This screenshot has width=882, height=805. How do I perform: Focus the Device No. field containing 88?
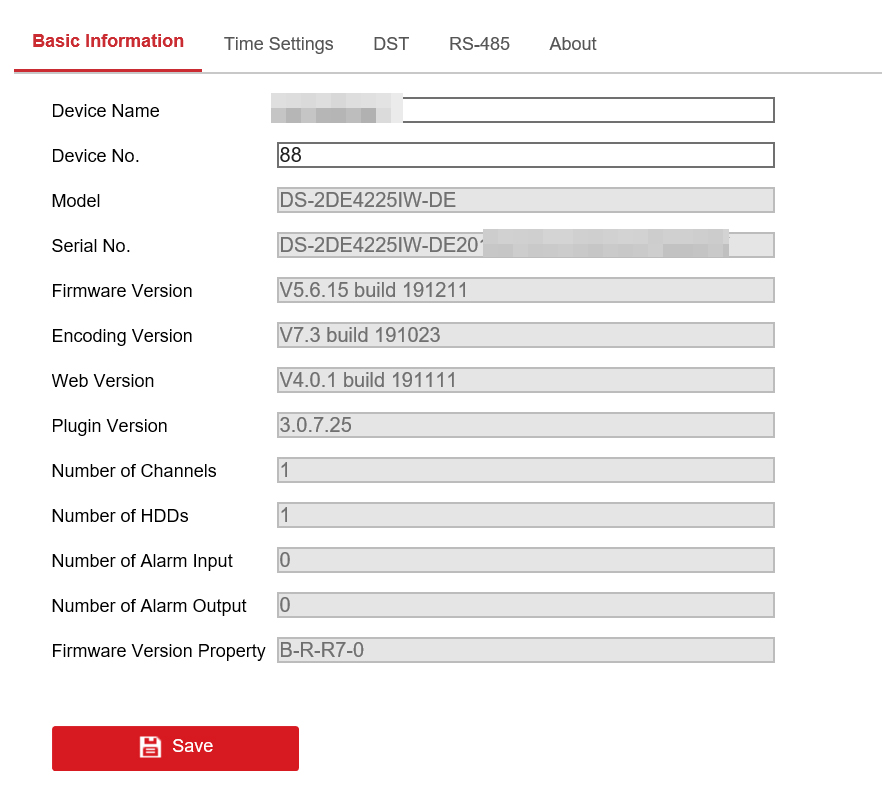(x=525, y=155)
